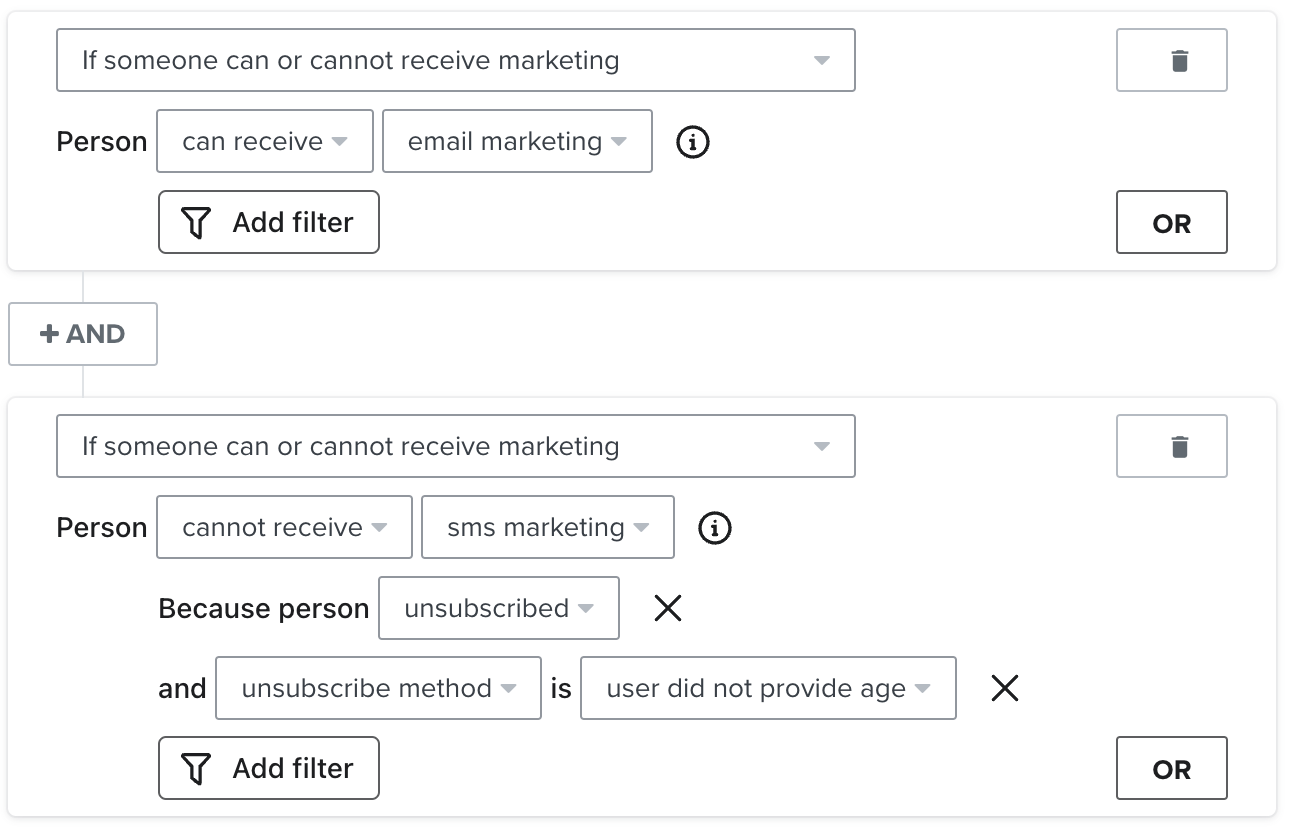Add filter to the sms marketing condition
Viewport: 1292px width, 832px height.
[x=268, y=768]
